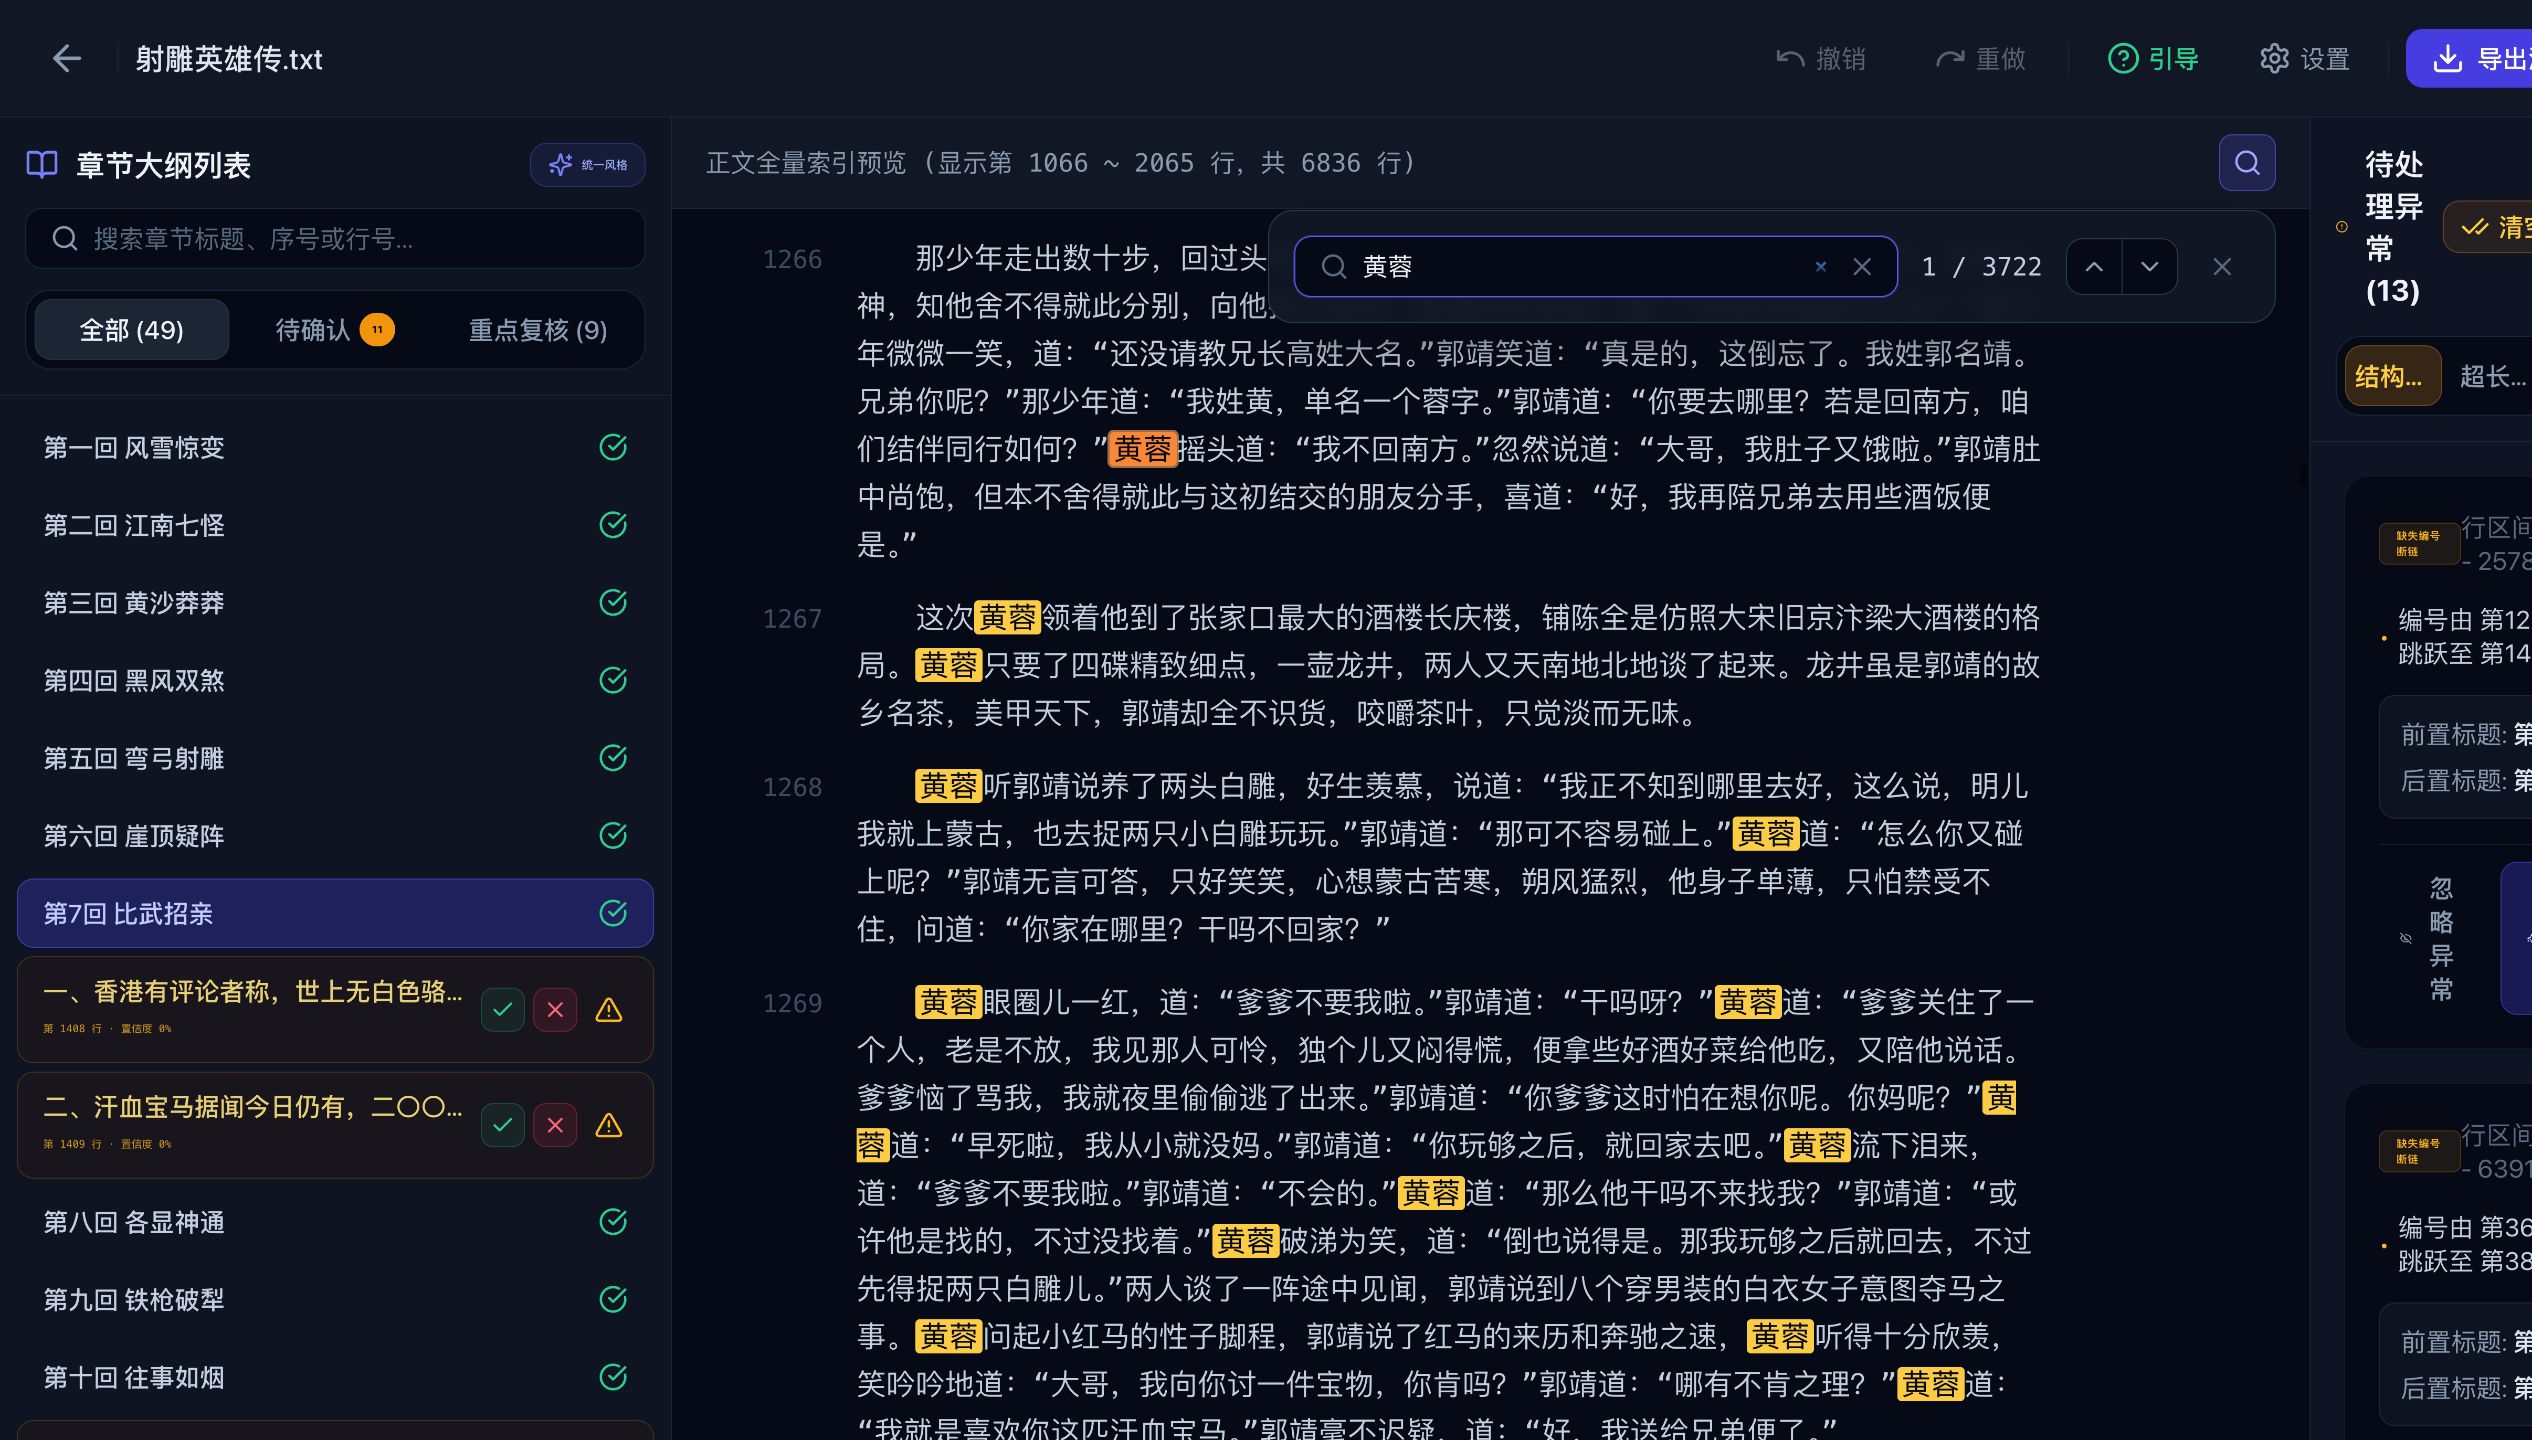2532x1440 pixels.
Task: Open 设置 settings
Action: coord(2305,59)
